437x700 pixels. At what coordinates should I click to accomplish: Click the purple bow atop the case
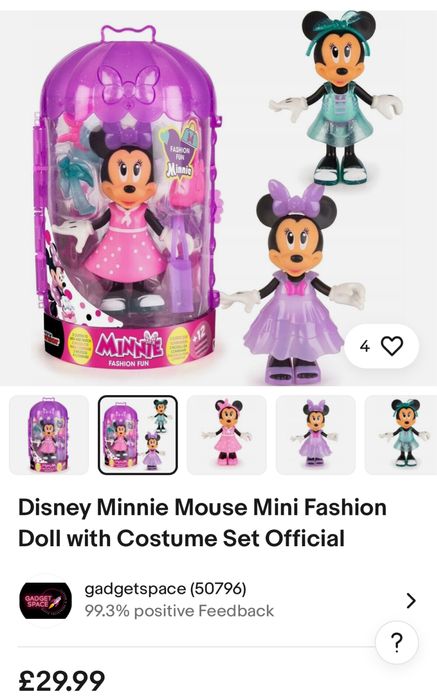129,83
